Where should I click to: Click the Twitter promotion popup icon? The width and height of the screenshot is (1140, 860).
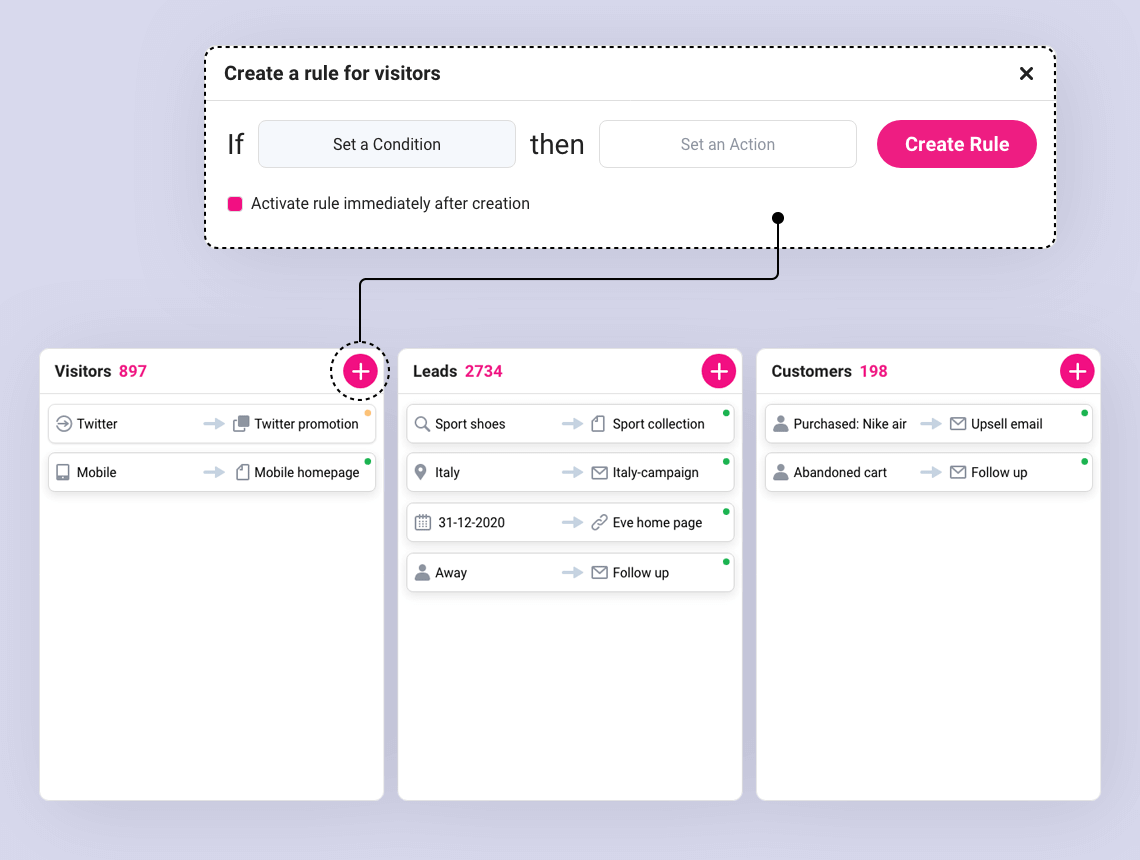click(x=241, y=424)
